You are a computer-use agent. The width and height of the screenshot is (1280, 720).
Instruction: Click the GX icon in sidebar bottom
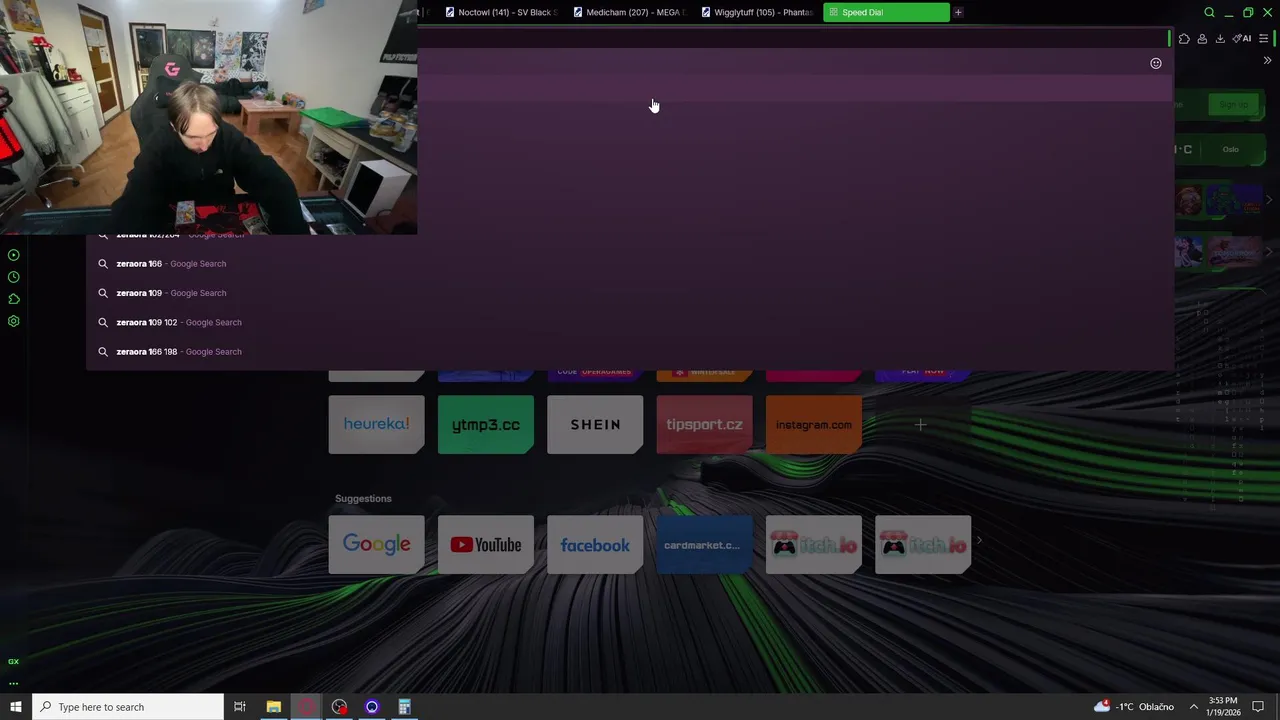click(13, 661)
